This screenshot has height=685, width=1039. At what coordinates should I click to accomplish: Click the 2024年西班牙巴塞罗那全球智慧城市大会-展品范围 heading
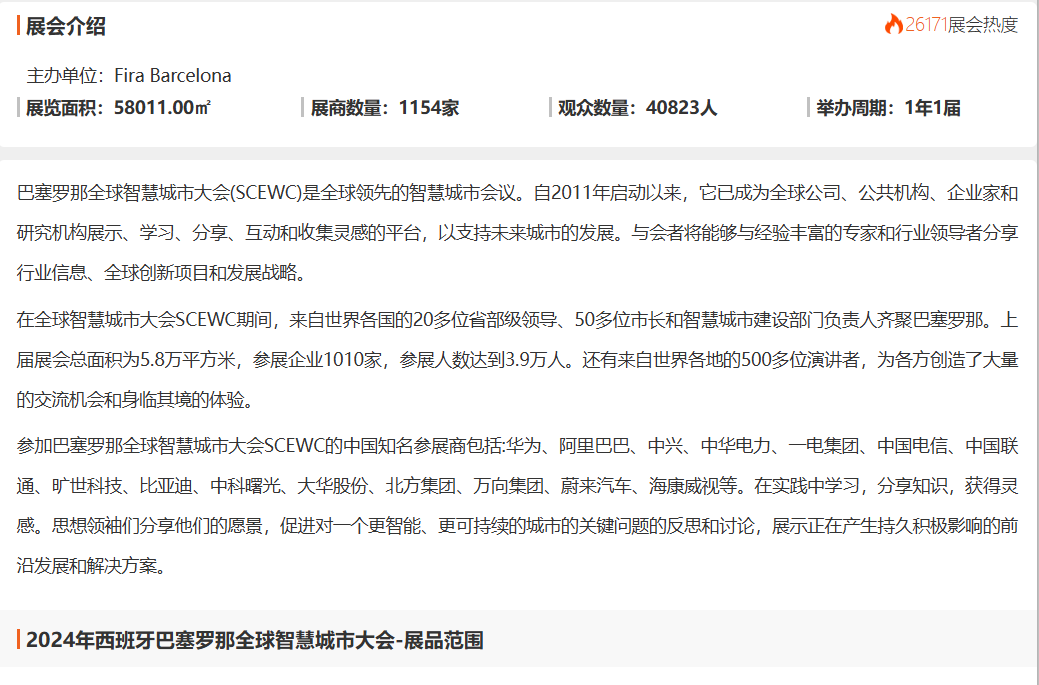point(254,641)
